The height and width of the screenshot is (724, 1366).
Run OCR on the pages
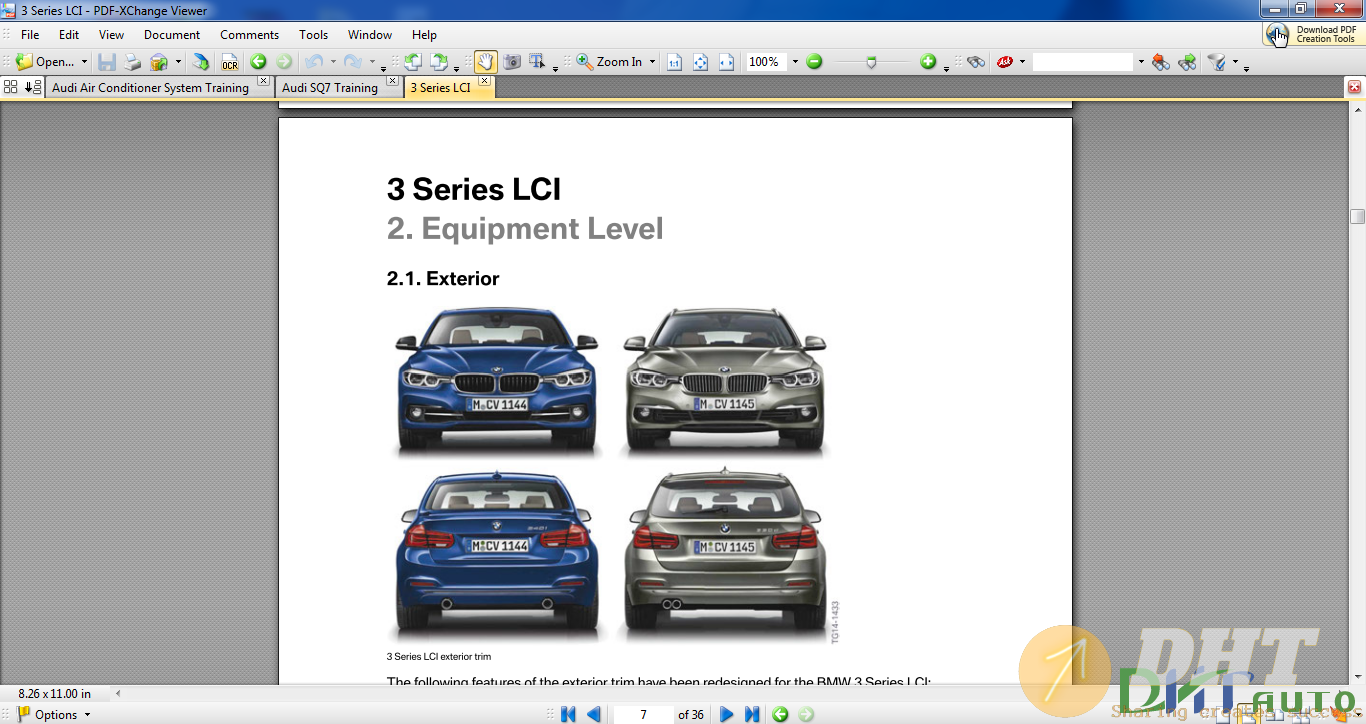pyautogui.click(x=230, y=62)
